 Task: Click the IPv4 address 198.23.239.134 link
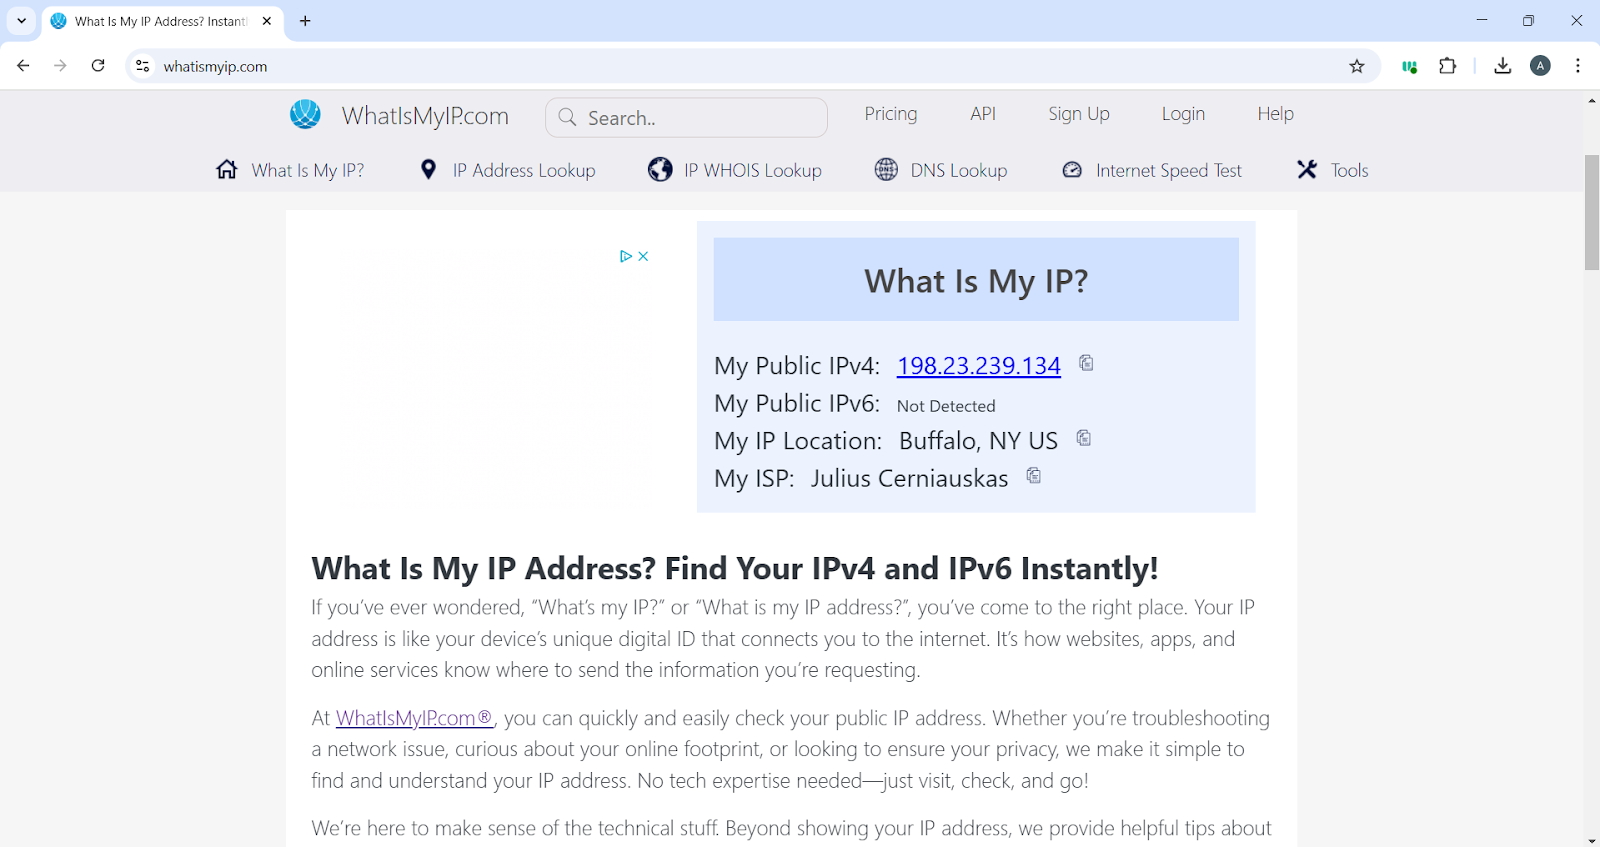979,366
